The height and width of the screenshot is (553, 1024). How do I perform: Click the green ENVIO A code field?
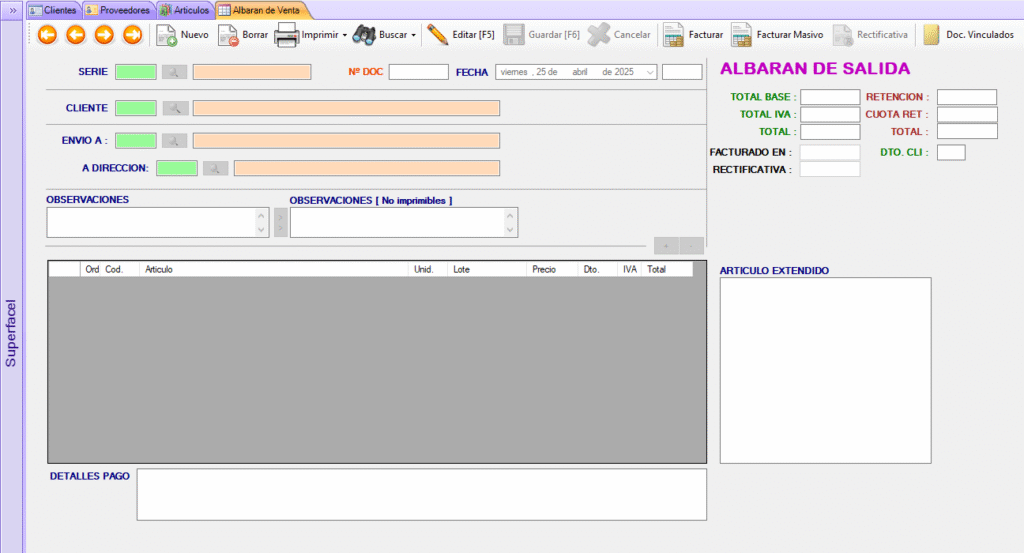(x=136, y=140)
